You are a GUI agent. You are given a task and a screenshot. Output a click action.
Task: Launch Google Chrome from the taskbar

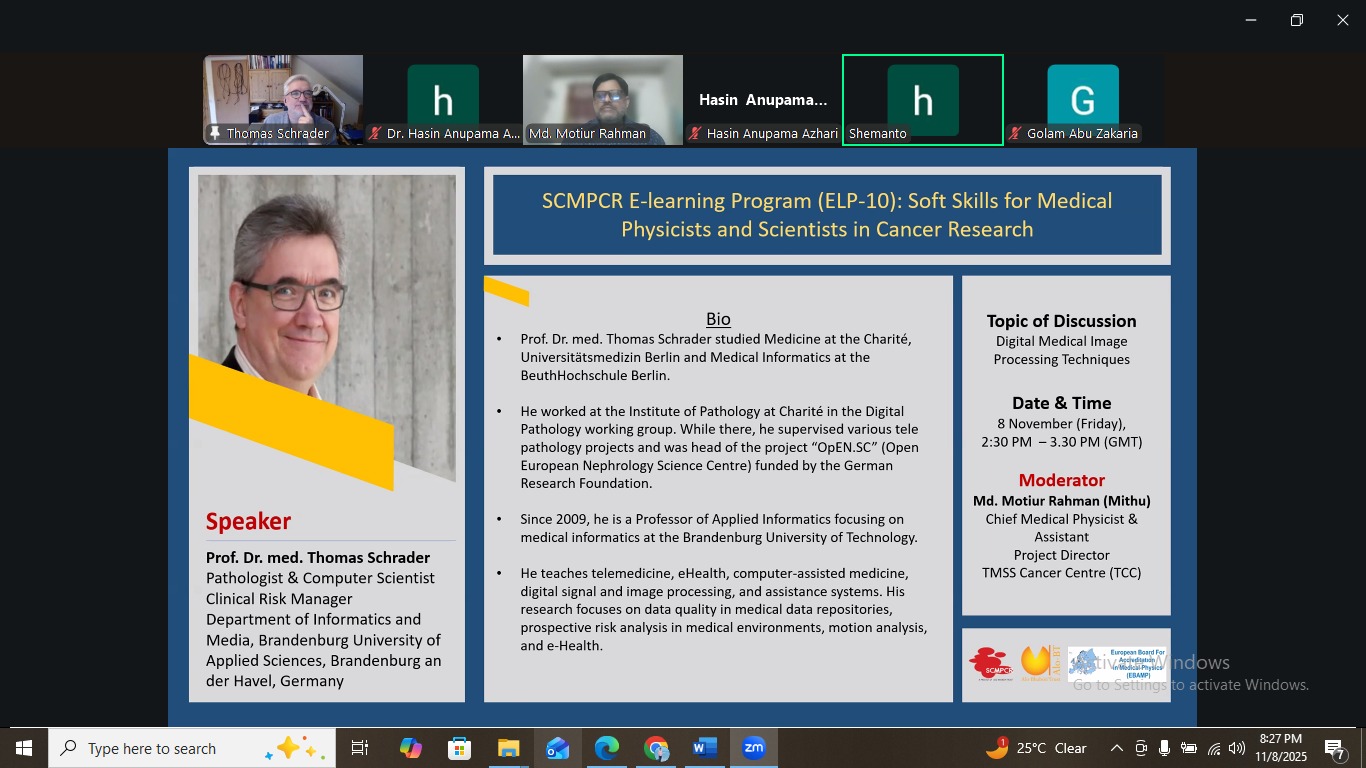[656, 748]
